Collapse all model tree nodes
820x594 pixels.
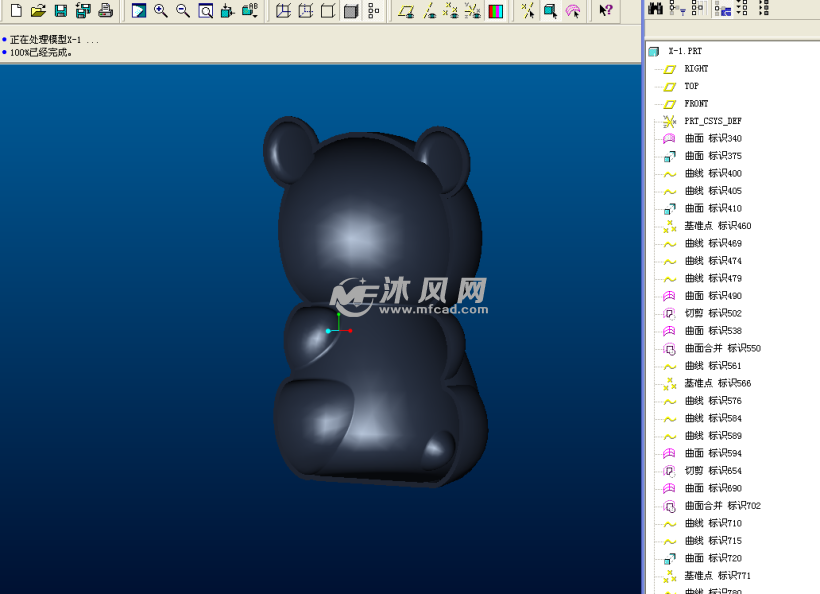click(764, 8)
